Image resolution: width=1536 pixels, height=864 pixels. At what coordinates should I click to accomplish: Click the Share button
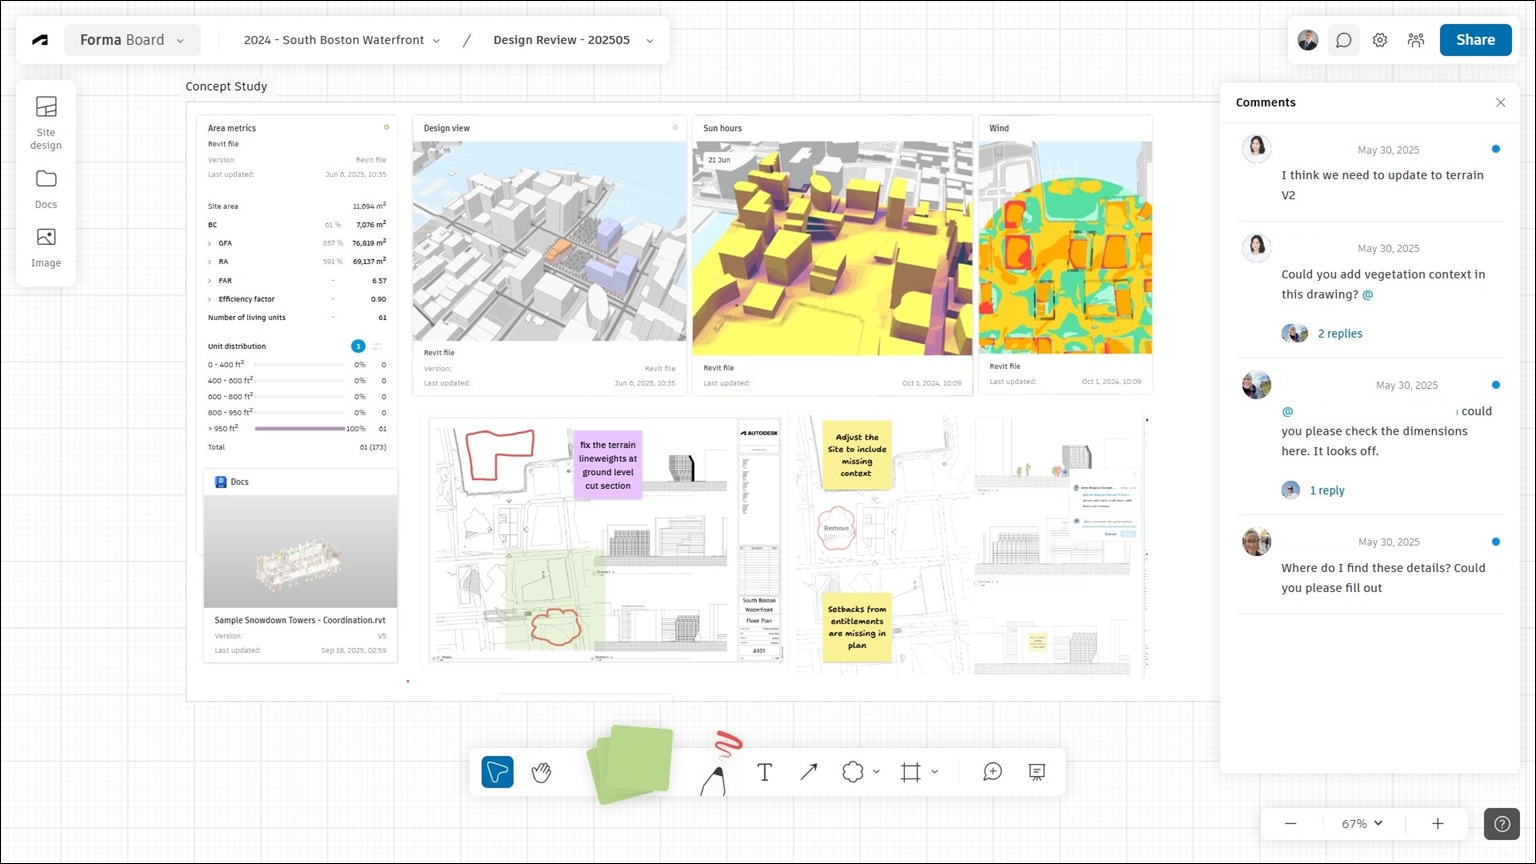tap(1475, 40)
